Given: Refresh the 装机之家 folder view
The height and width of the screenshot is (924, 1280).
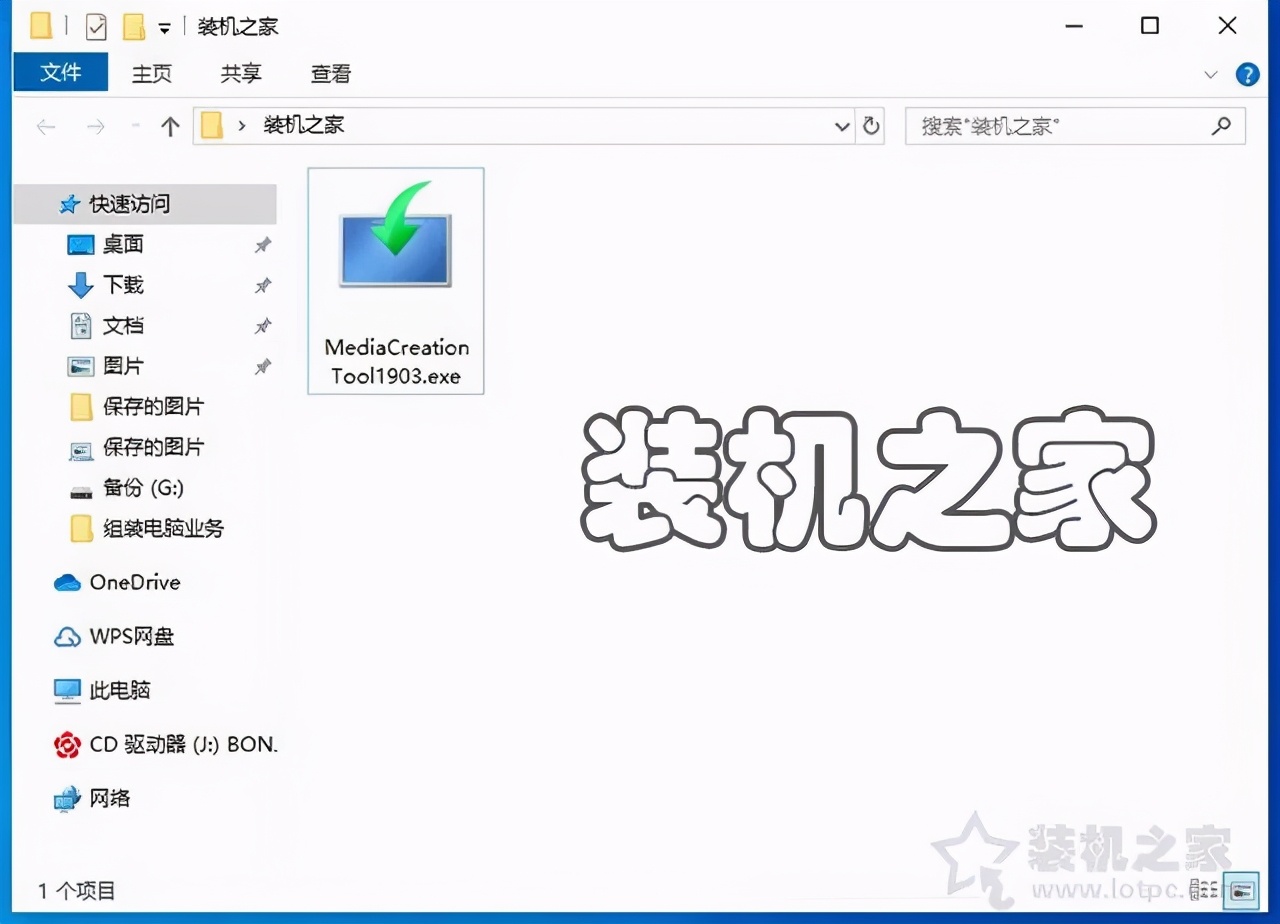Looking at the screenshot, I should pyautogui.click(x=870, y=126).
